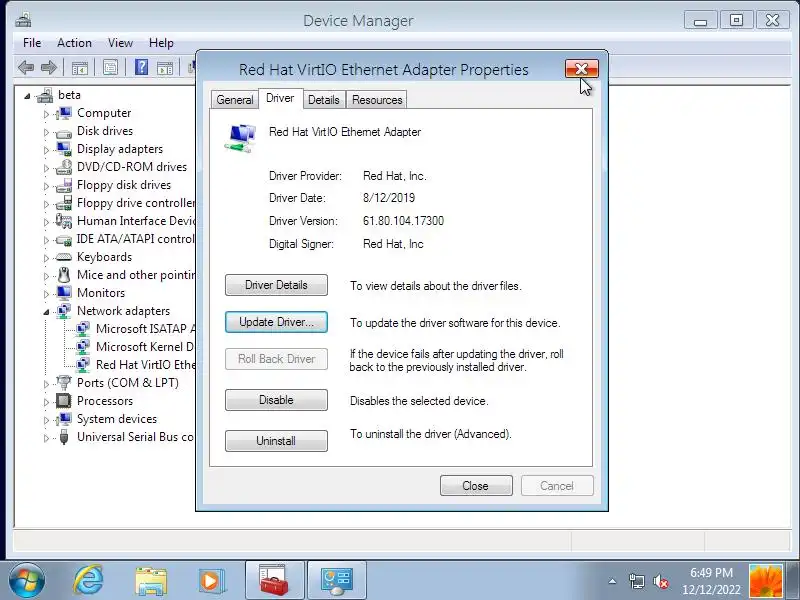800x600 pixels.
Task: Switch to the General tab
Action: [x=235, y=99]
